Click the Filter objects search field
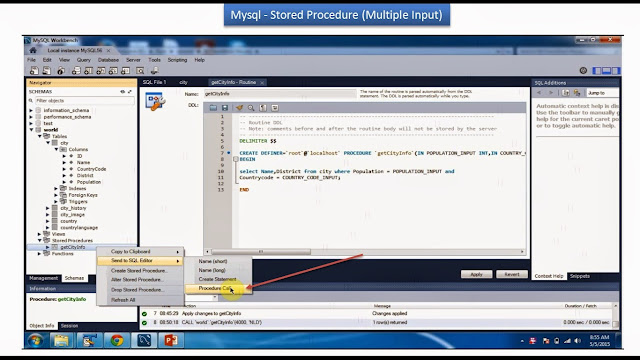This screenshot has height=360, width=640. 84,100
